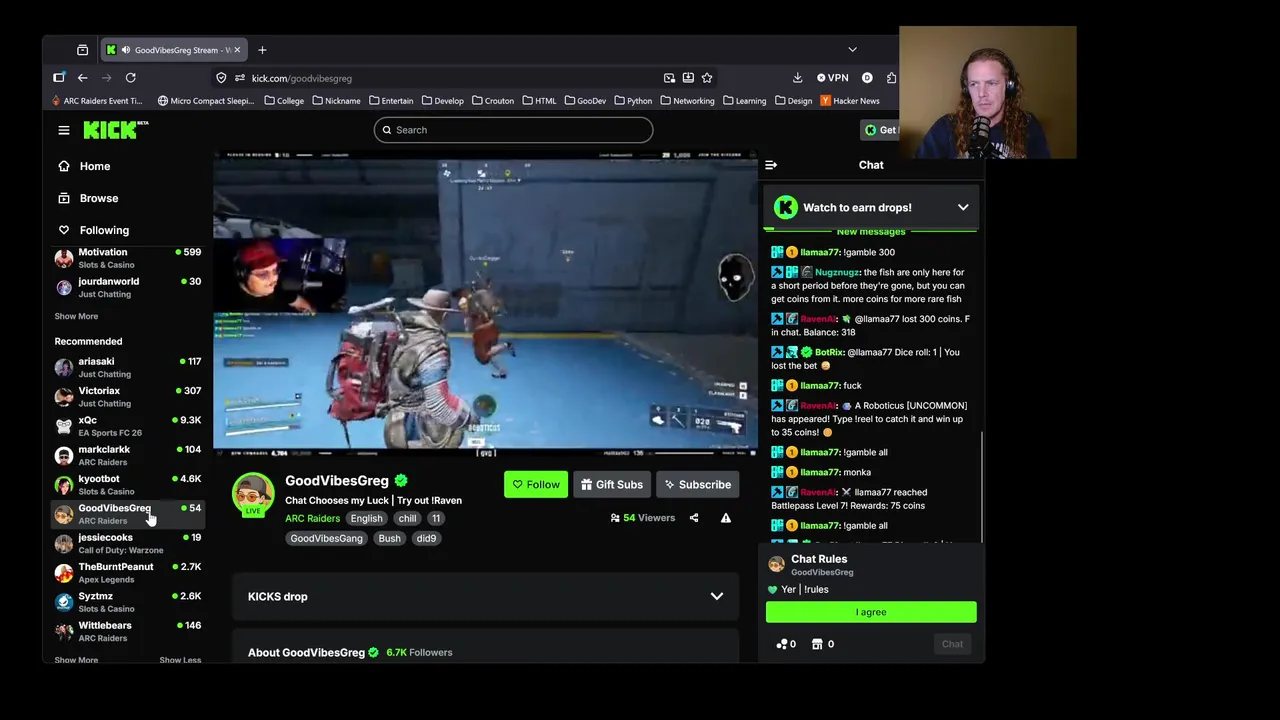The width and height of the screenshot is (1280, 720).
Task: Click the stream video player
Action: coord(485,304)
